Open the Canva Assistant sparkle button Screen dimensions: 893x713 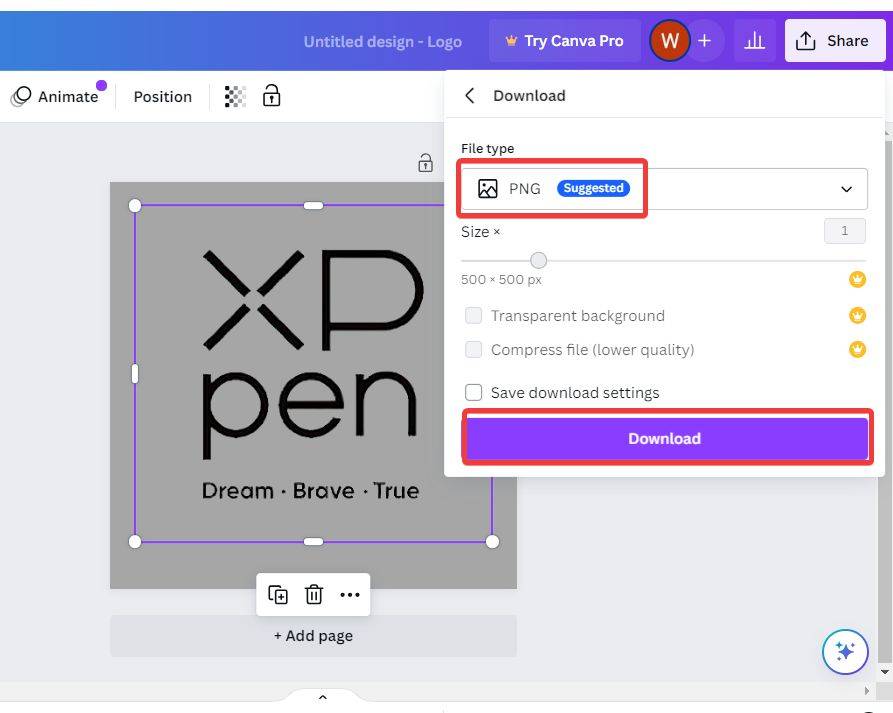[x=845, y=652]
